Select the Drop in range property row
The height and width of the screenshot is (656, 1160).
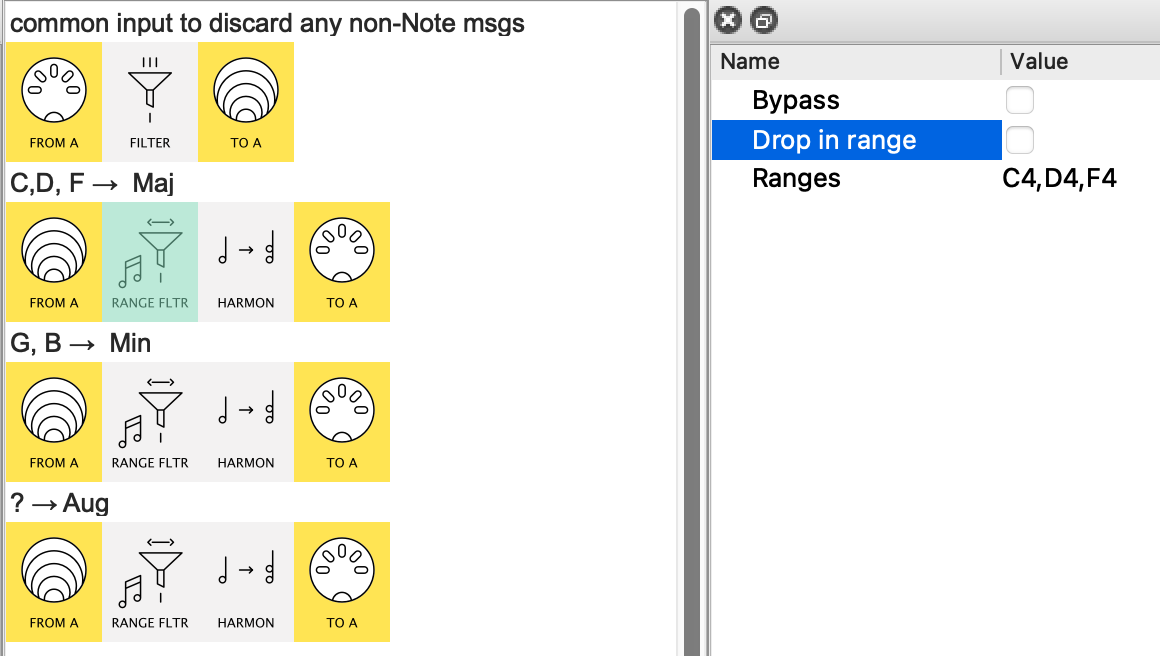834,140
